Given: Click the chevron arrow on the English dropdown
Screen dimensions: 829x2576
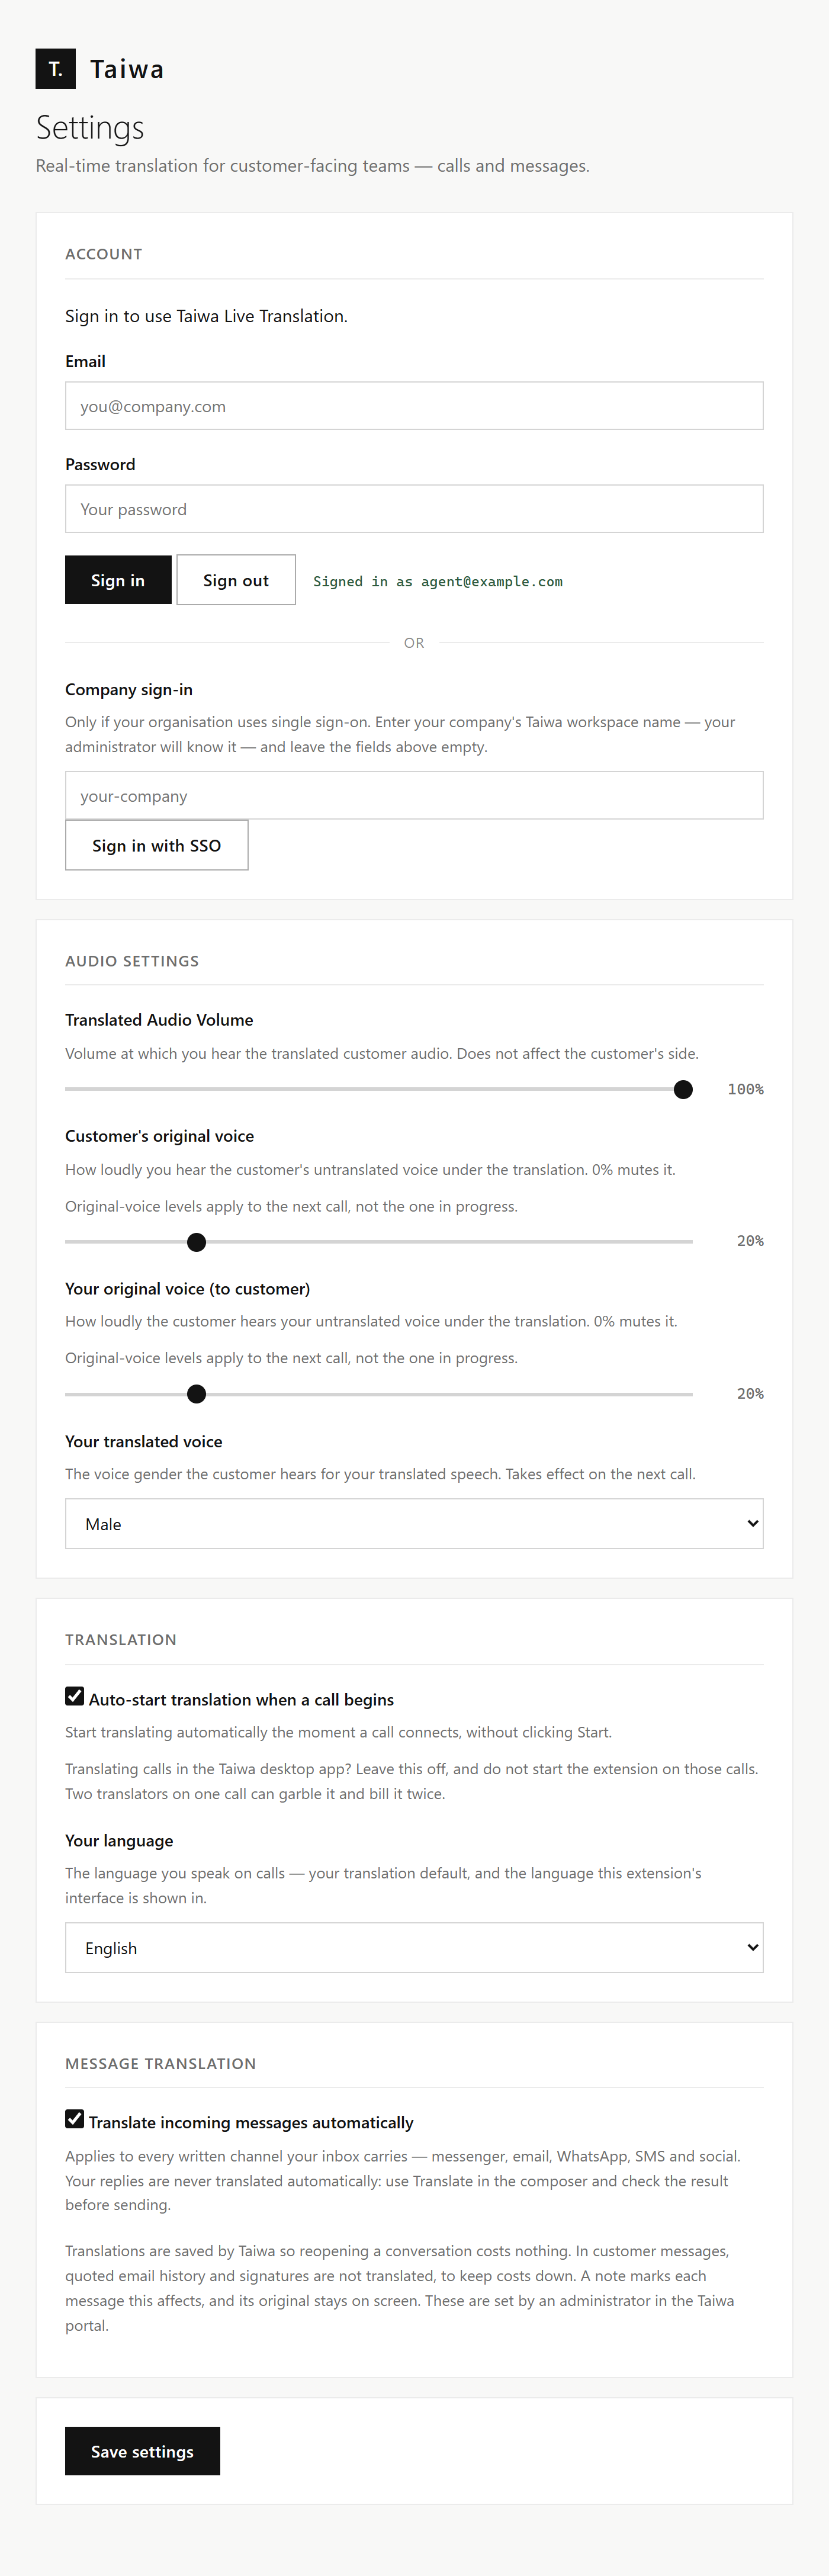Looking at the screenshot, I should [752, 1948].
